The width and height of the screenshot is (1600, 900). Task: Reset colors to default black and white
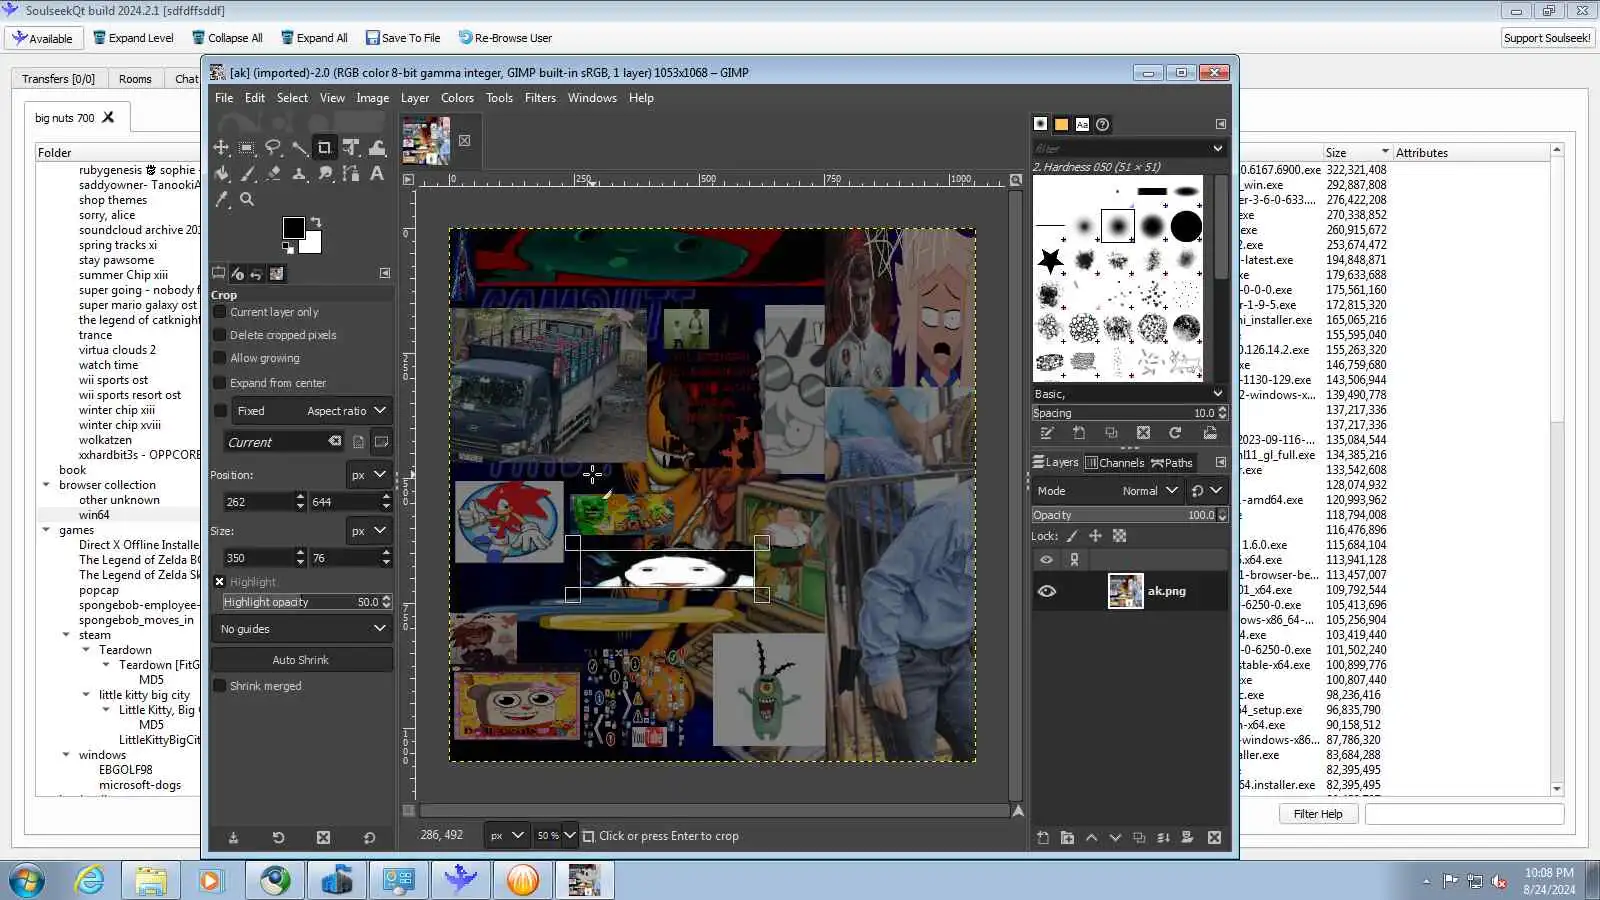(288, 247)
